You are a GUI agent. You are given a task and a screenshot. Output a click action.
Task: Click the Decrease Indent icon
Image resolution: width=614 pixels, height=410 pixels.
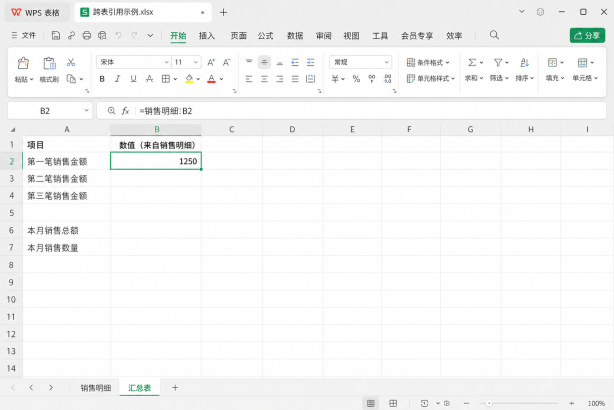tap(295, 62)
